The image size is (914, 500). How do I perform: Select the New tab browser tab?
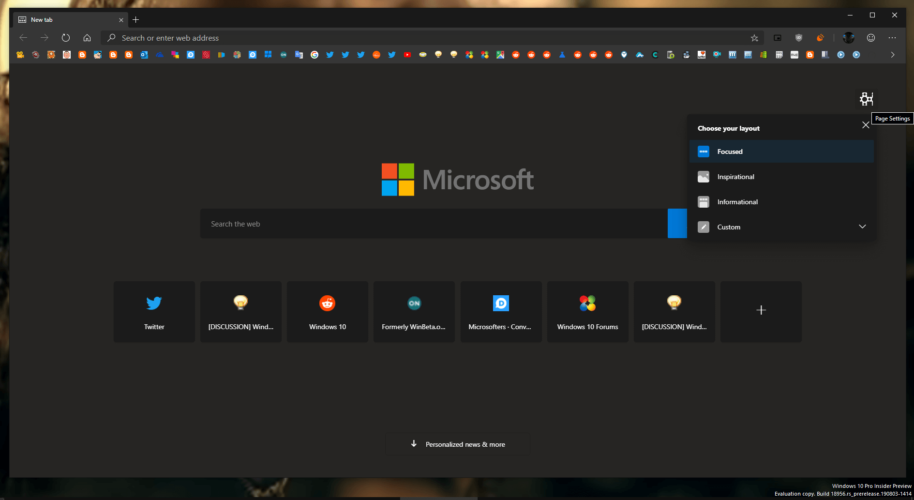71,20
